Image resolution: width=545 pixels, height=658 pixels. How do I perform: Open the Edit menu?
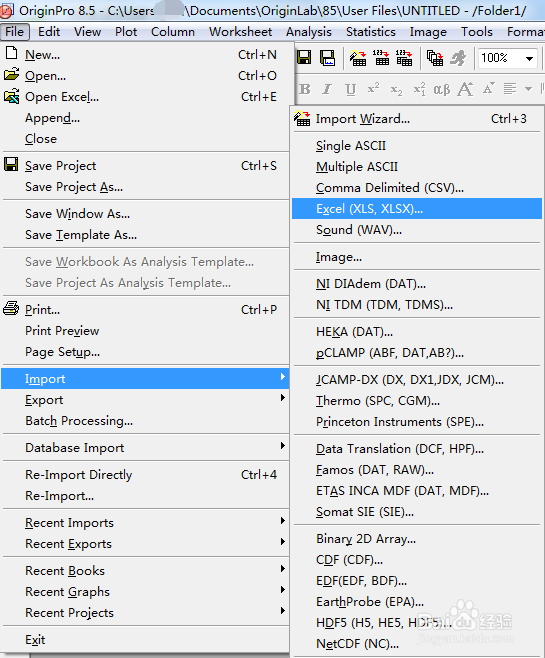point(49,32)
